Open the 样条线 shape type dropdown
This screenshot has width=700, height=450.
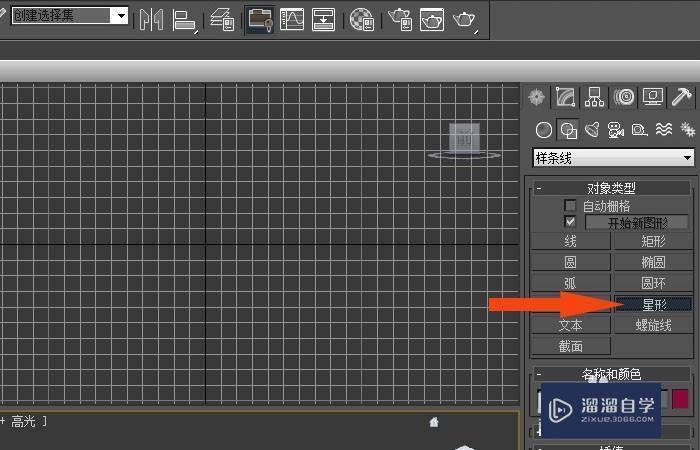point(613,158)
